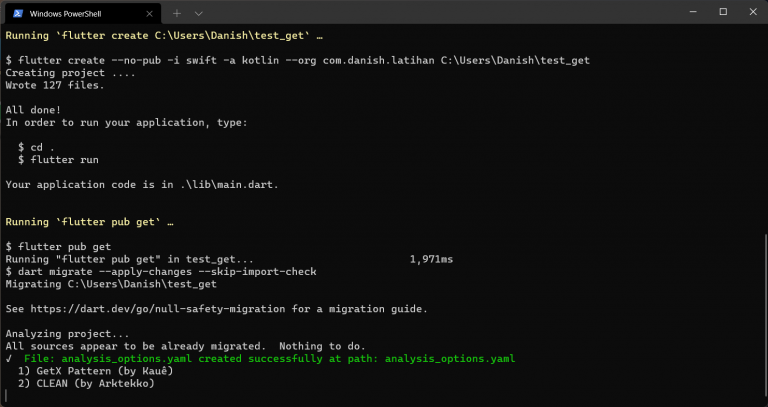Click the 'Wrote 127 files.' output line
This screenshot has height=407, width=768.
coord(55,85)
